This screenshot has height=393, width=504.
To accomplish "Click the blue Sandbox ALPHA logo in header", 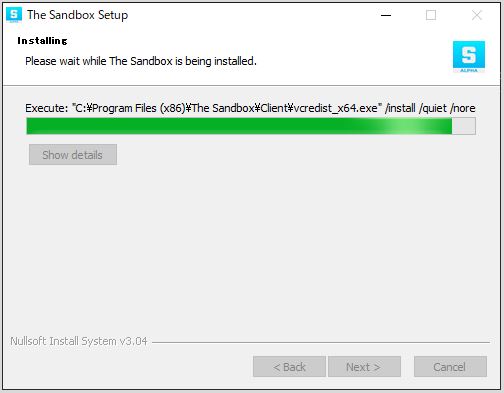I will (x=469, y=56).
